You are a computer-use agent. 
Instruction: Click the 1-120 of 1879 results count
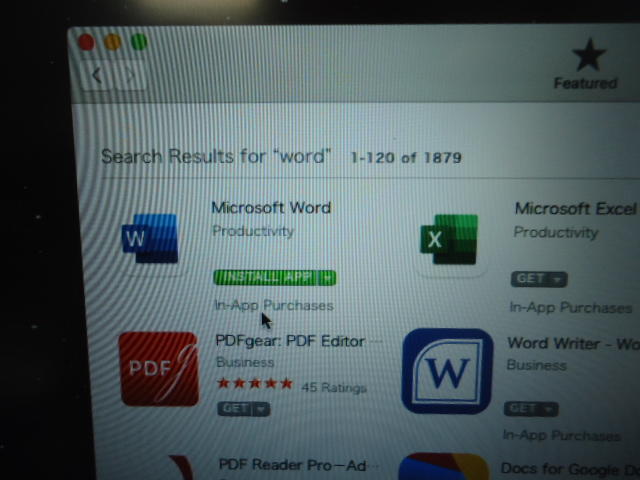[x=406, y=158]
